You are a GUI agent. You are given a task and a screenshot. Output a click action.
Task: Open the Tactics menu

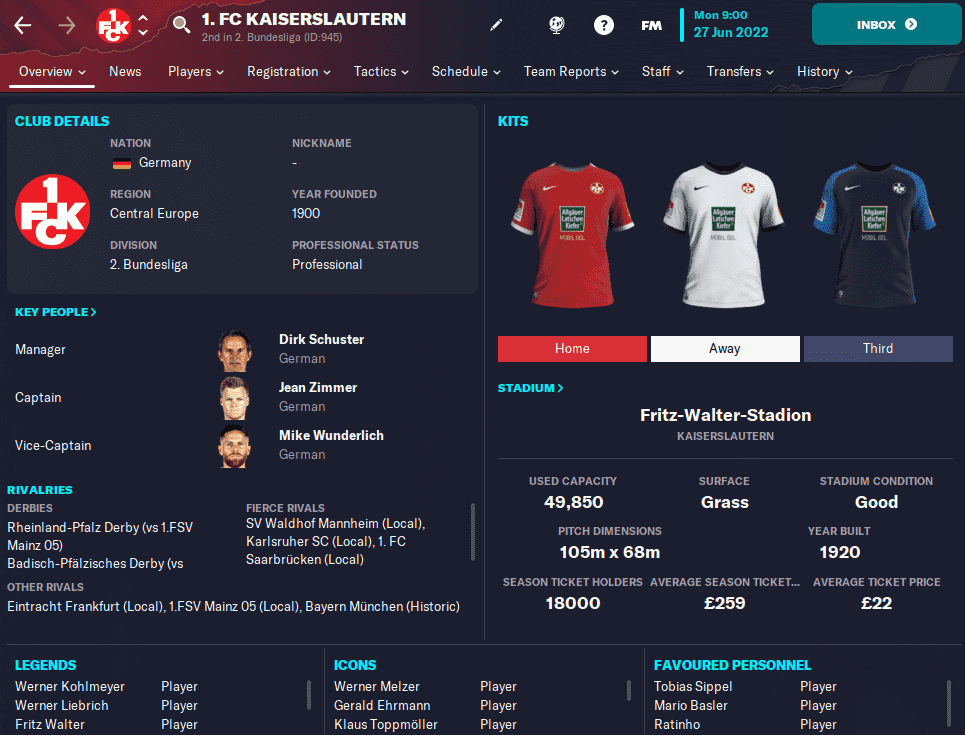(381, 72)
